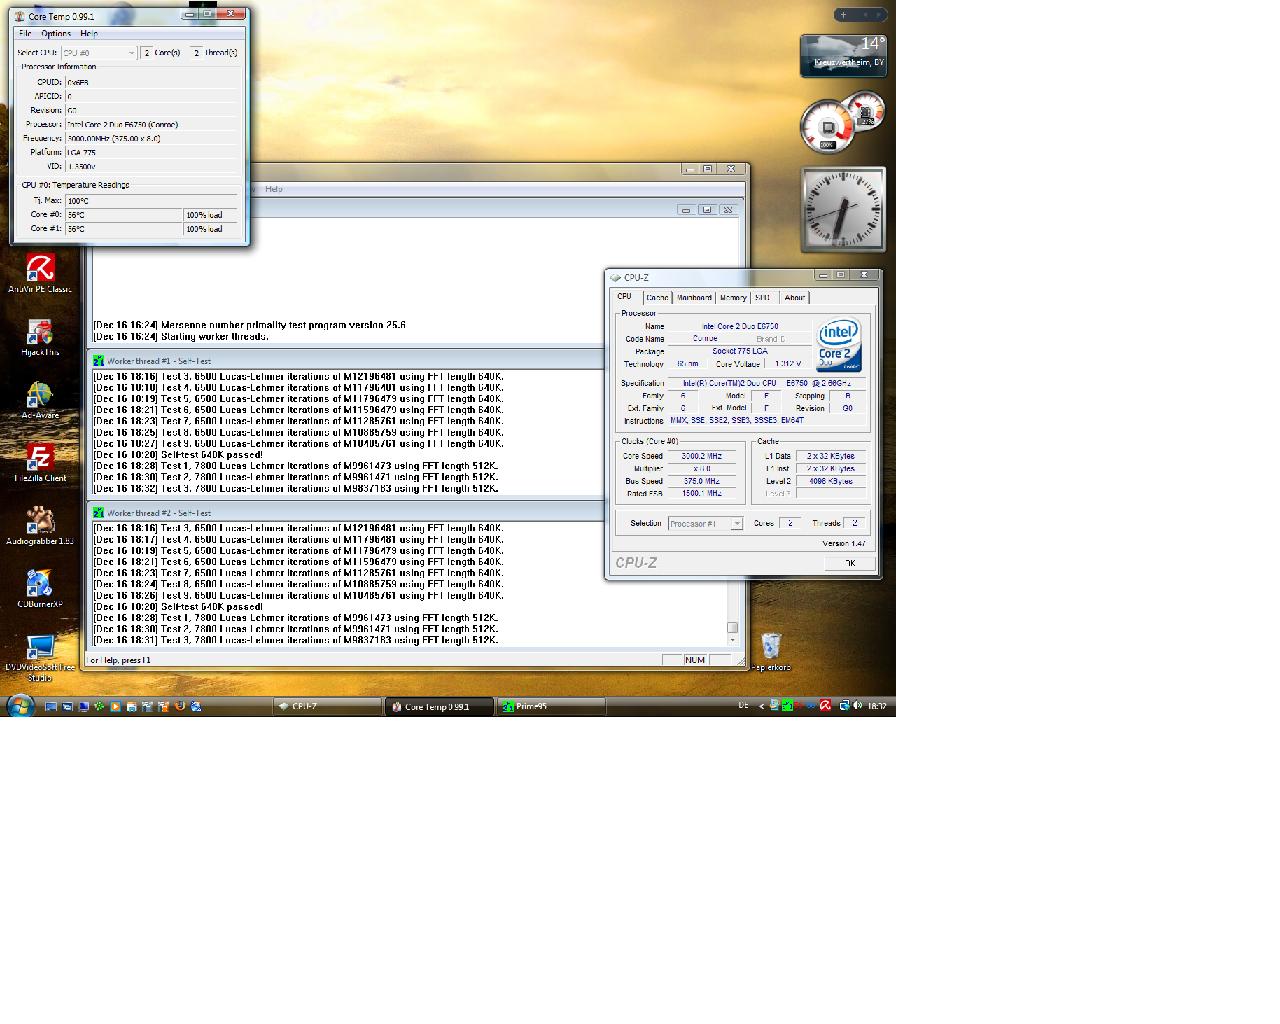Click the AntiVir umbrella icon in system tray

(x=825, y=705)
